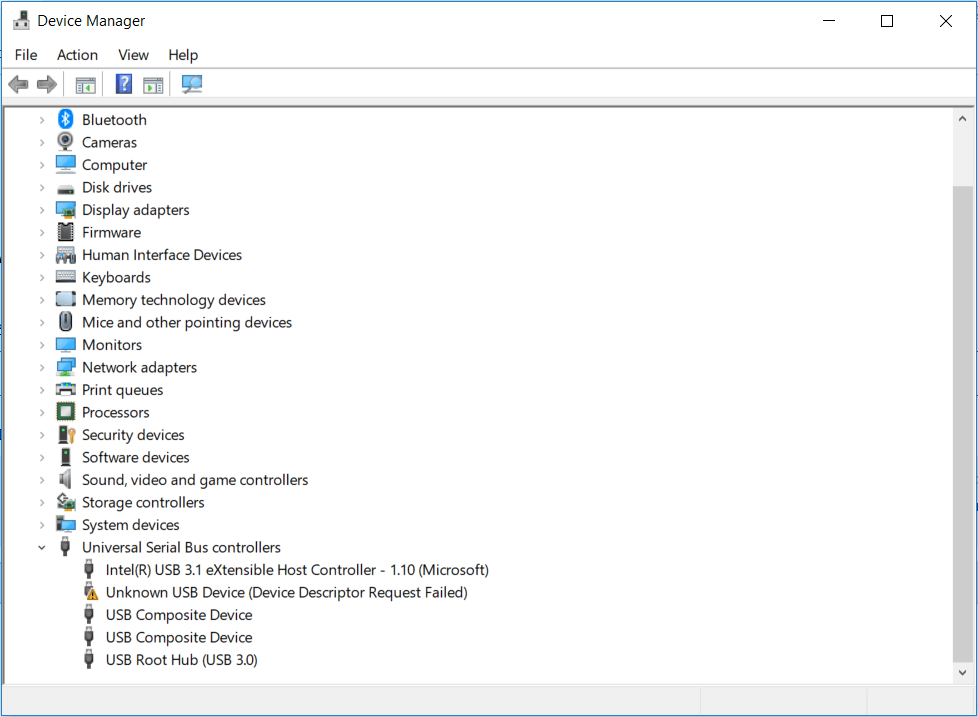Click the Back arrow toolbar icon
The image size is (978, 717).
click(19, 84)
